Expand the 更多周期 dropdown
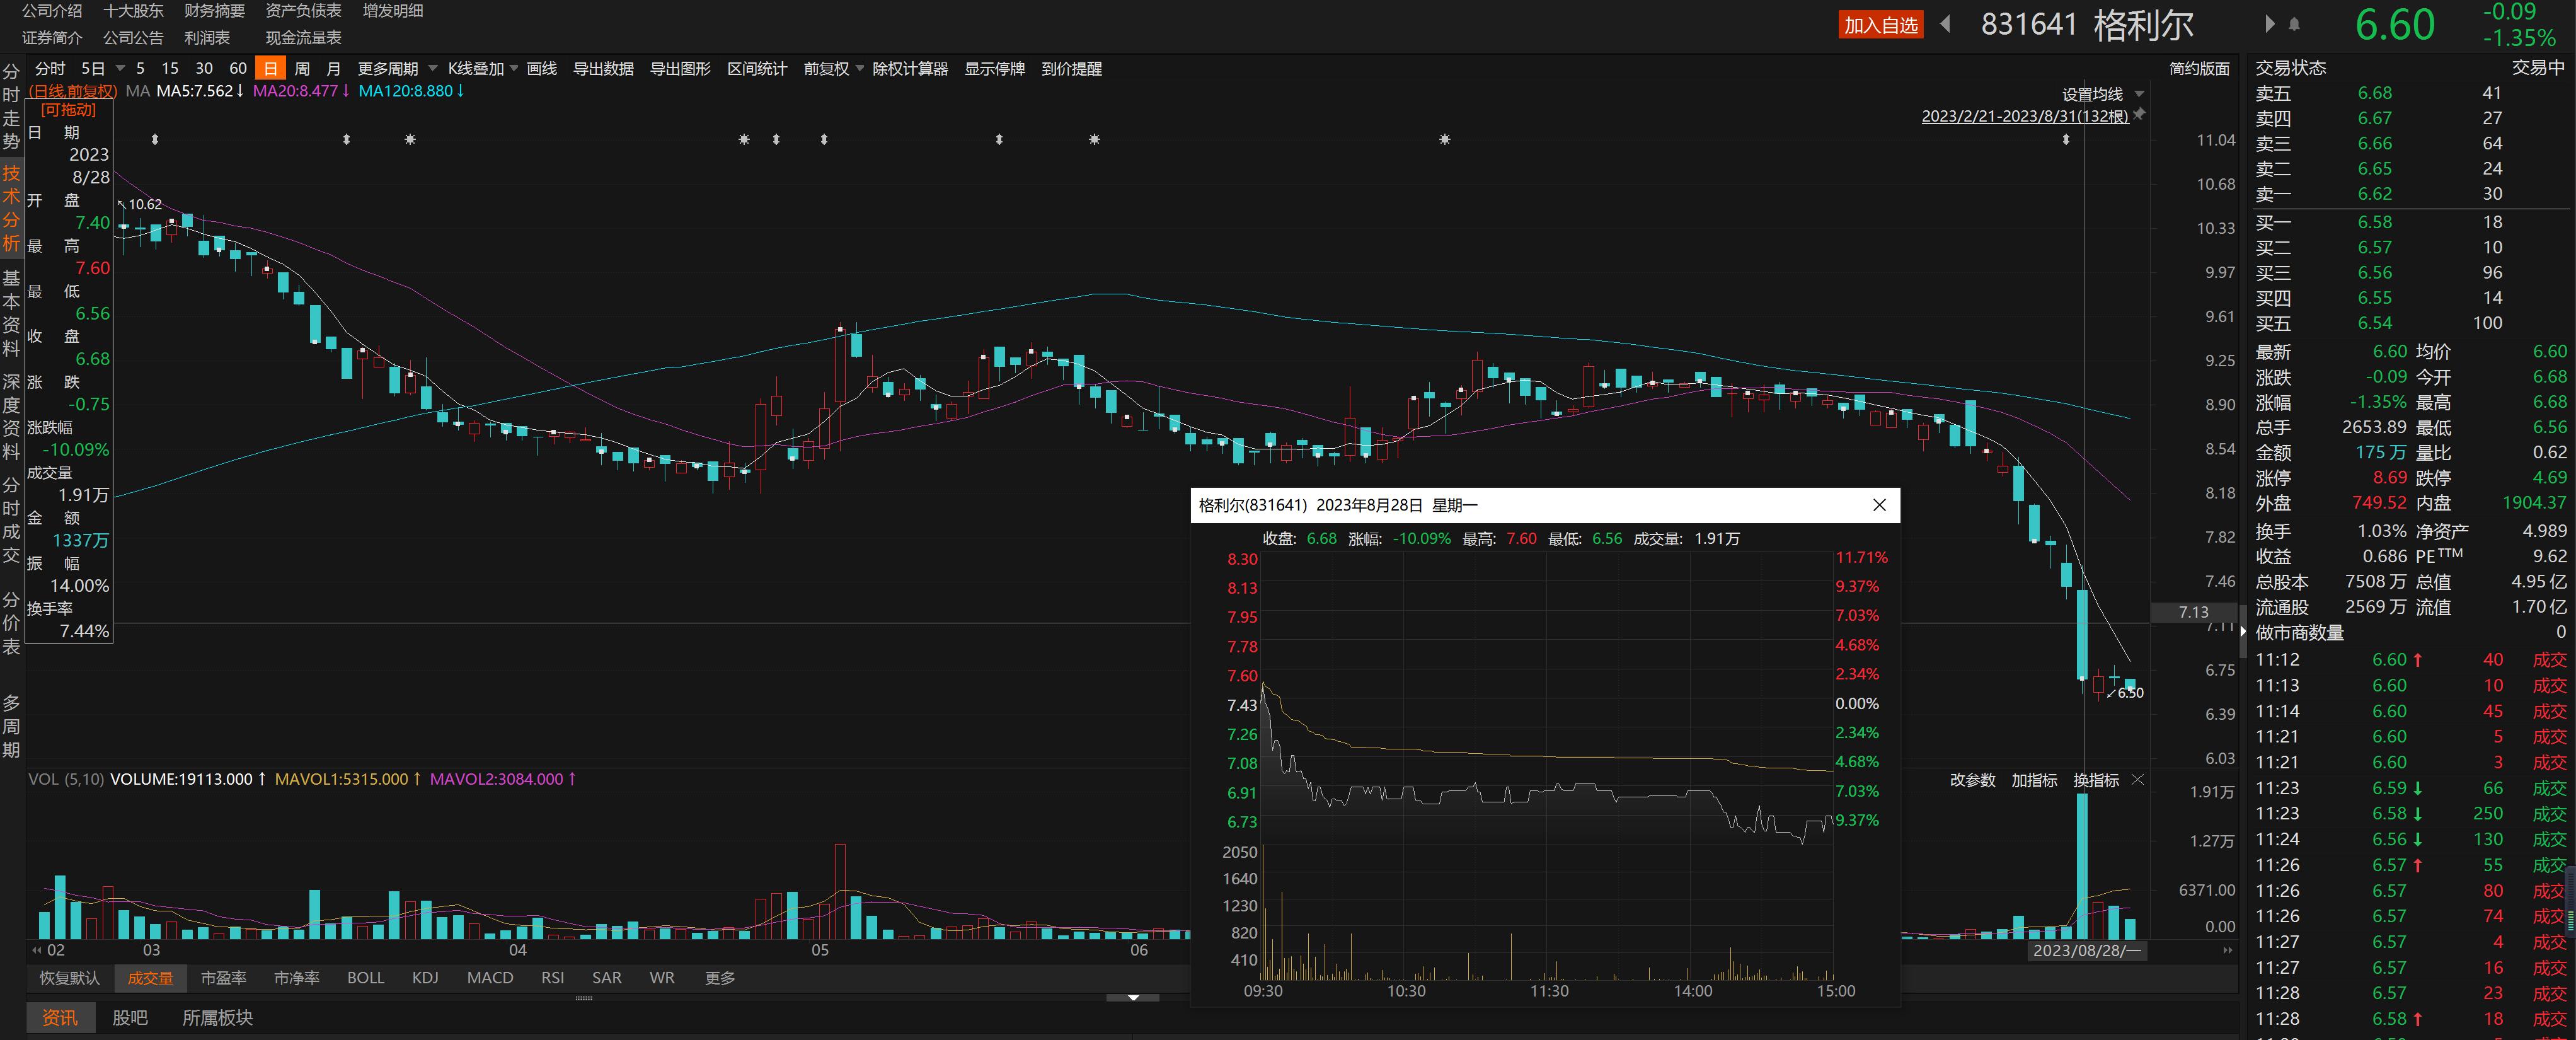 [x=433, y=68]
